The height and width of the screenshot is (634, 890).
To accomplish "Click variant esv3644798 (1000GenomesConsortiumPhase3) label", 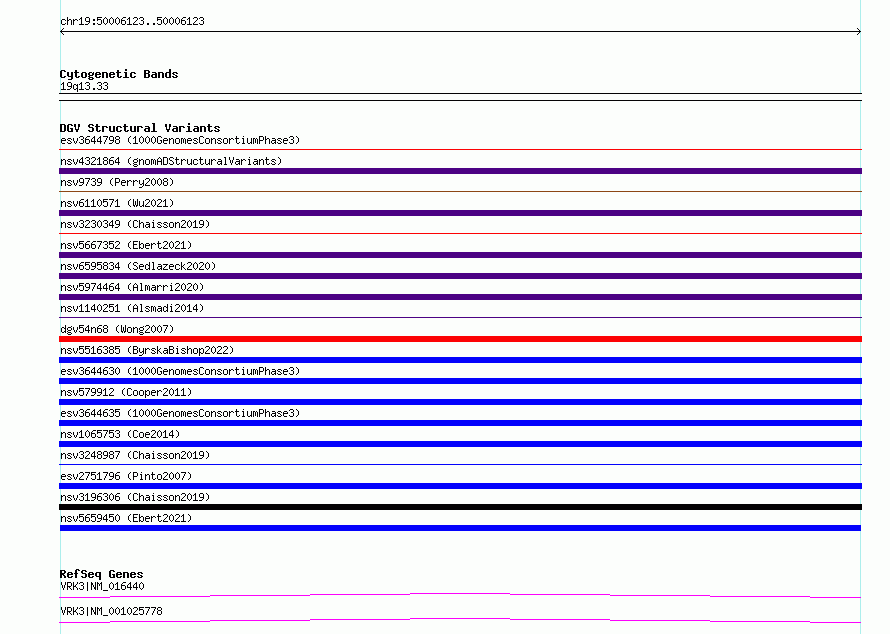I will tap(180, 140).
